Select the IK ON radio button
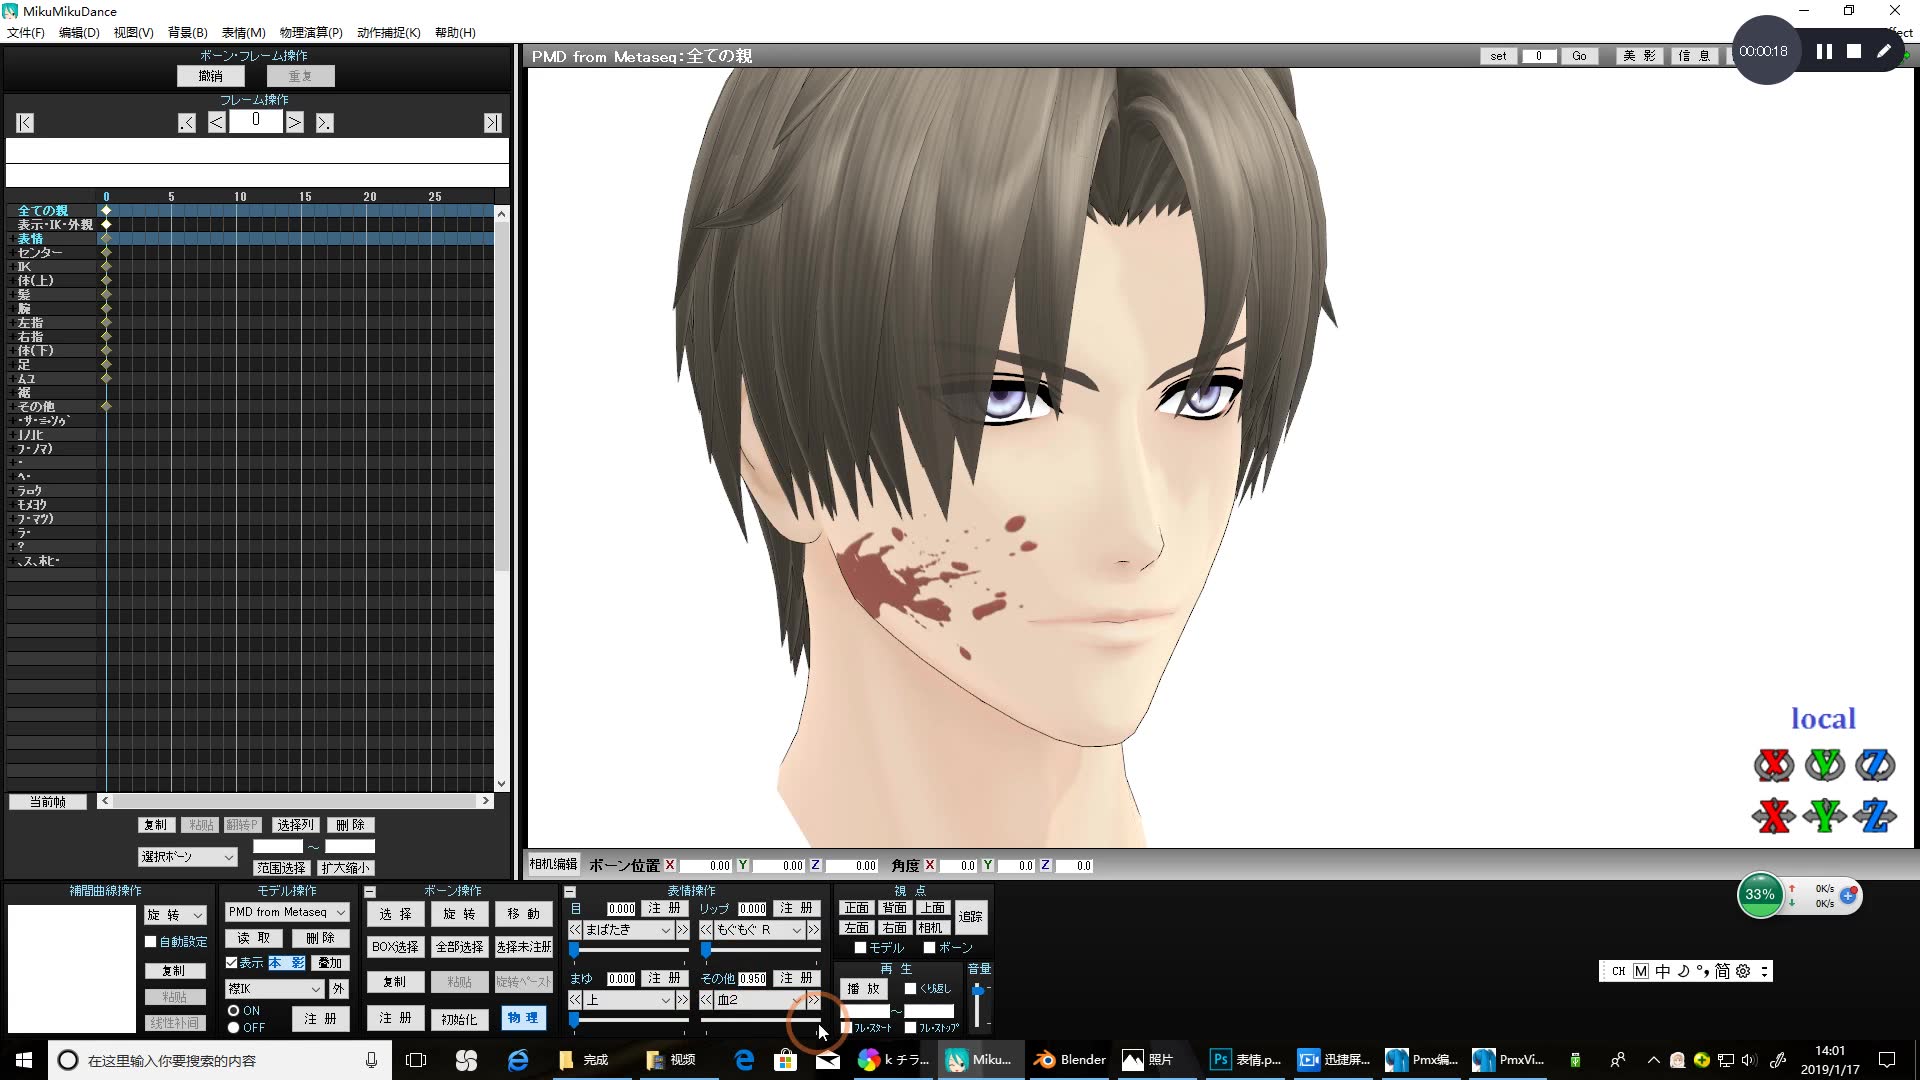The height and width of the screenshot is (1080, 1920). [233, 1011]
